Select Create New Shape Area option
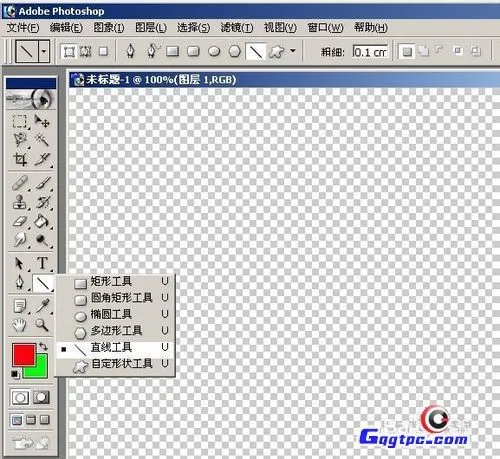Image resolution: width=500 pixels, height=459 pixels. [x=407, y=52]
